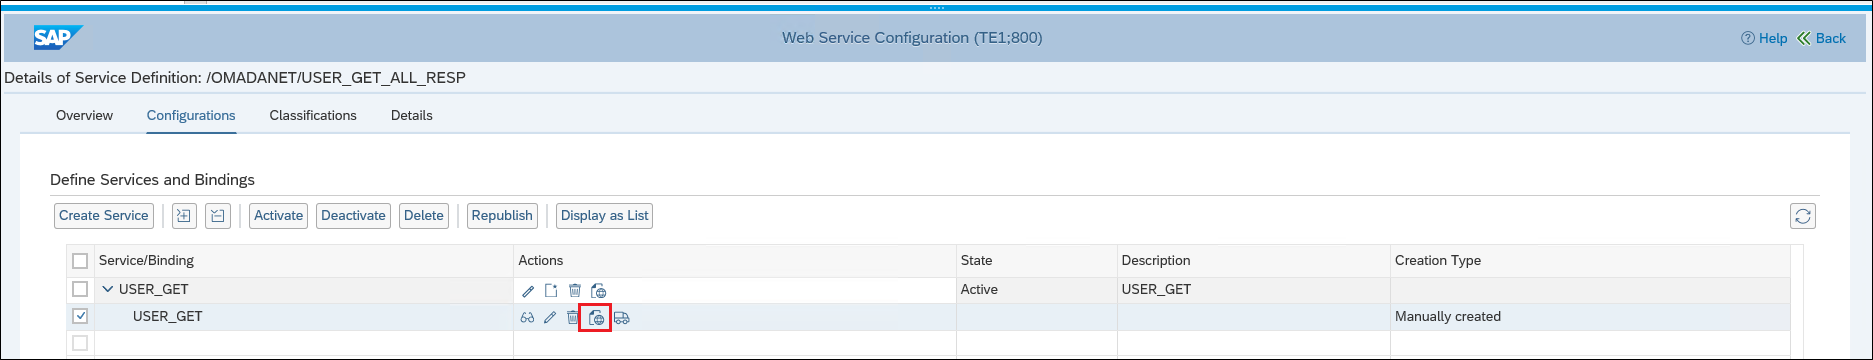Delete USER_GET service using trash icon

(x=575, y=291)
